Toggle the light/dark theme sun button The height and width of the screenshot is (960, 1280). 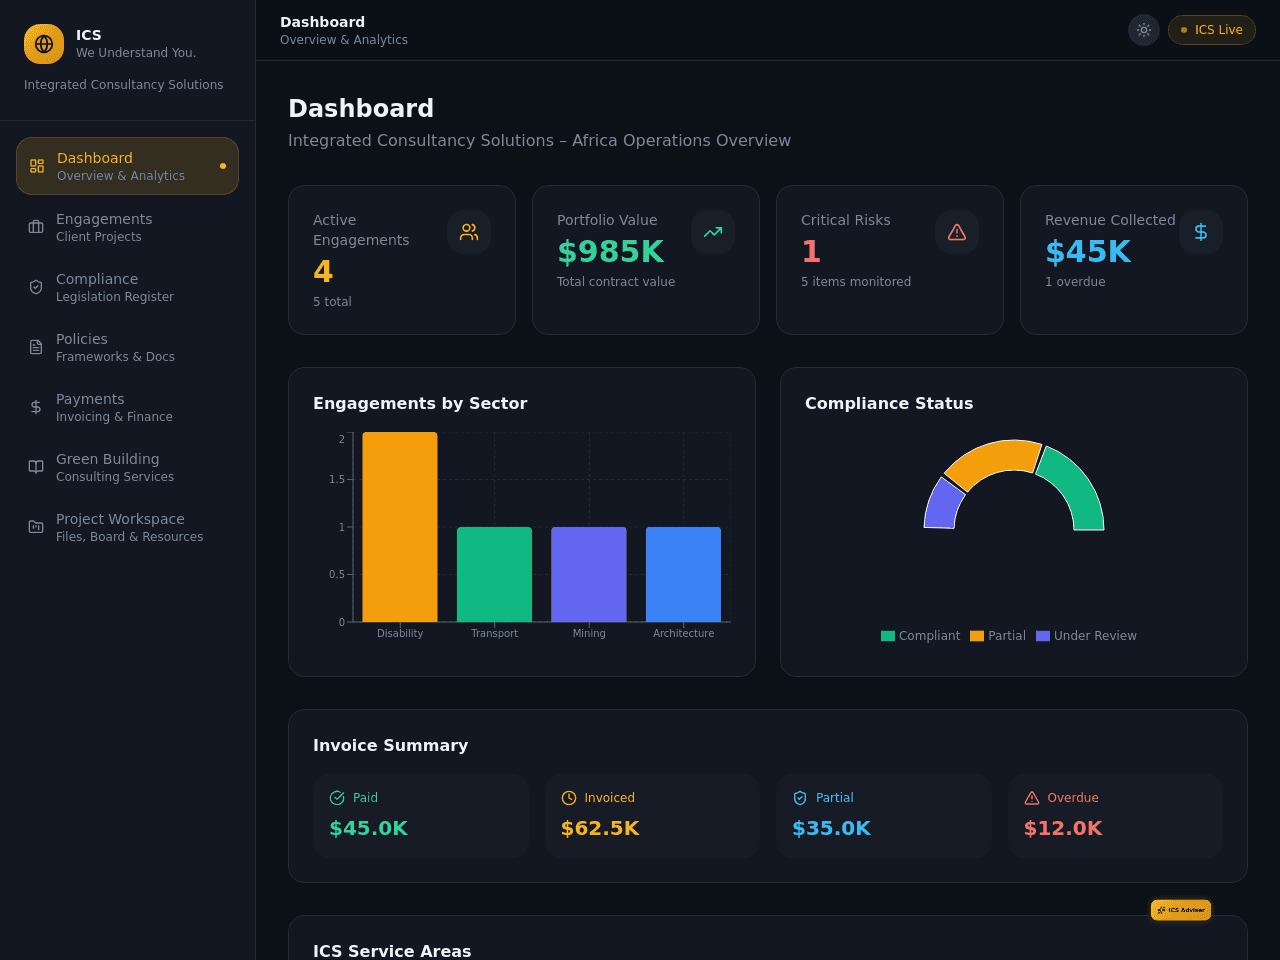tap(1144, 30)
